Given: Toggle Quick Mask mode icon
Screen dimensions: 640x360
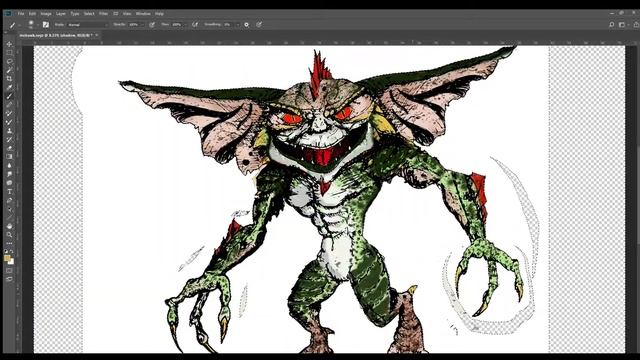Looking at the screenshot, I should coord(9,271).
